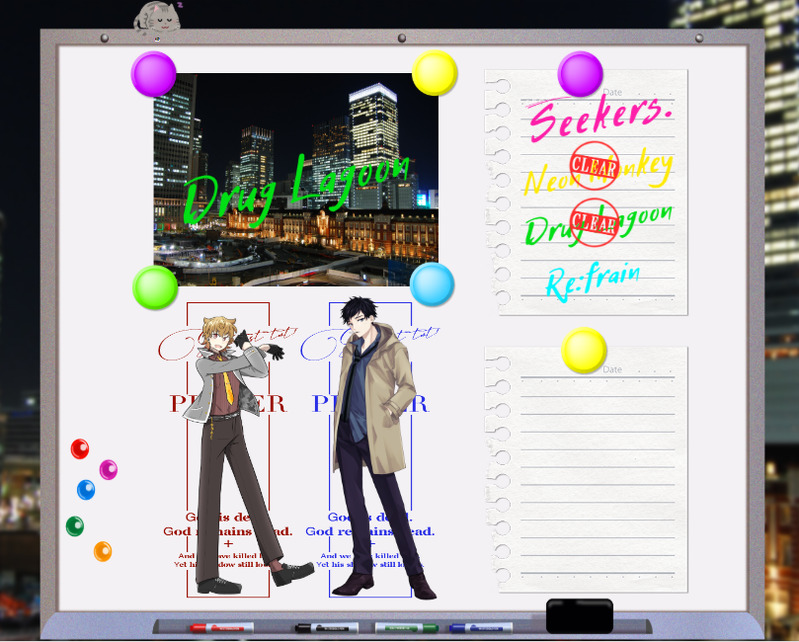Click the yellow magnet on the blank notepad
The width and height of the screenshot is (799, 642).
(584, 350)
